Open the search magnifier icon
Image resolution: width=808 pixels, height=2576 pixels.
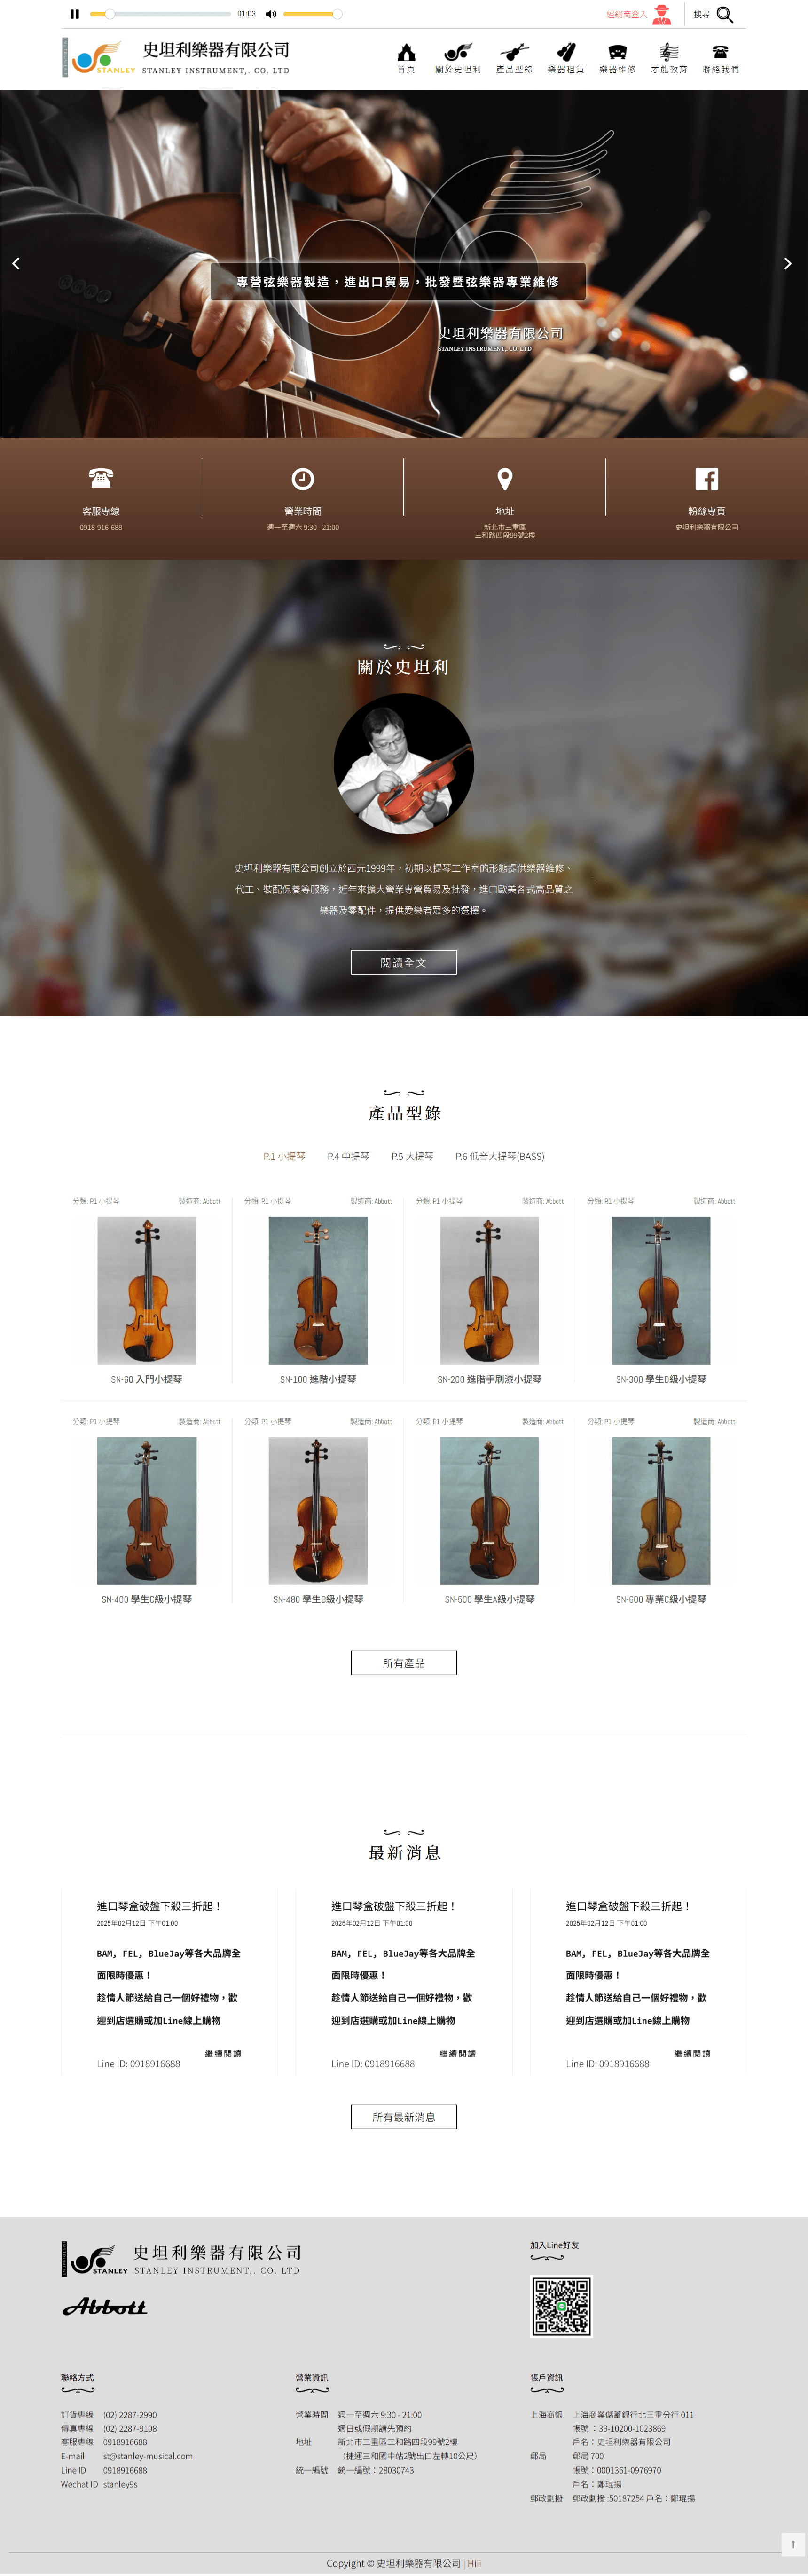725,14
